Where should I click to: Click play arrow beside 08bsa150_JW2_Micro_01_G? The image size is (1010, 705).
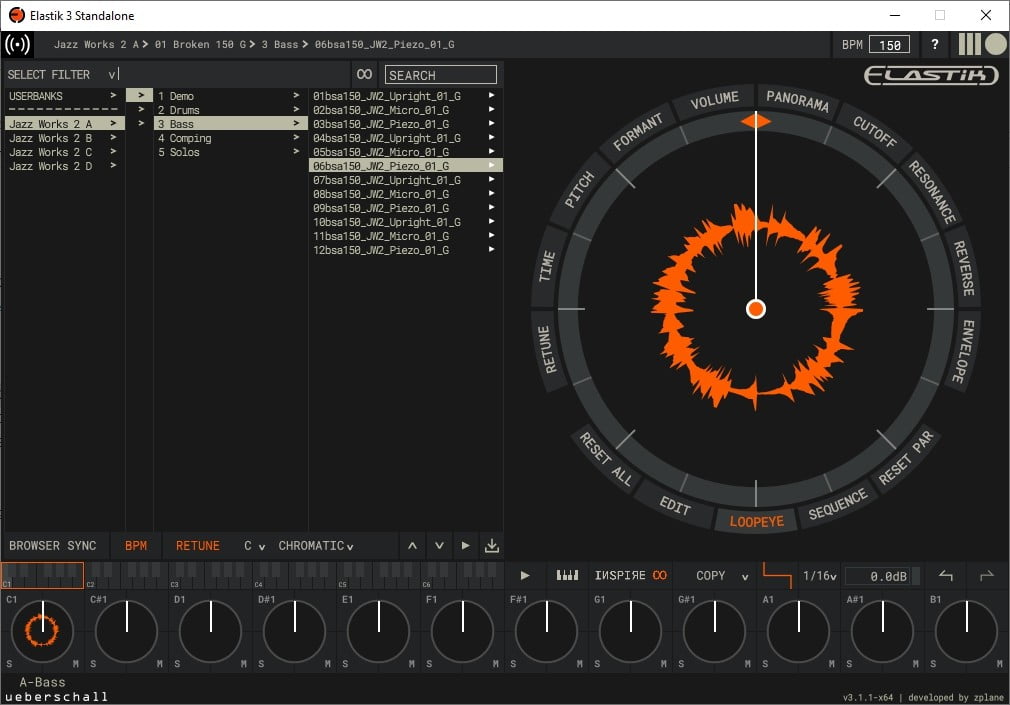tap(491, 193)
